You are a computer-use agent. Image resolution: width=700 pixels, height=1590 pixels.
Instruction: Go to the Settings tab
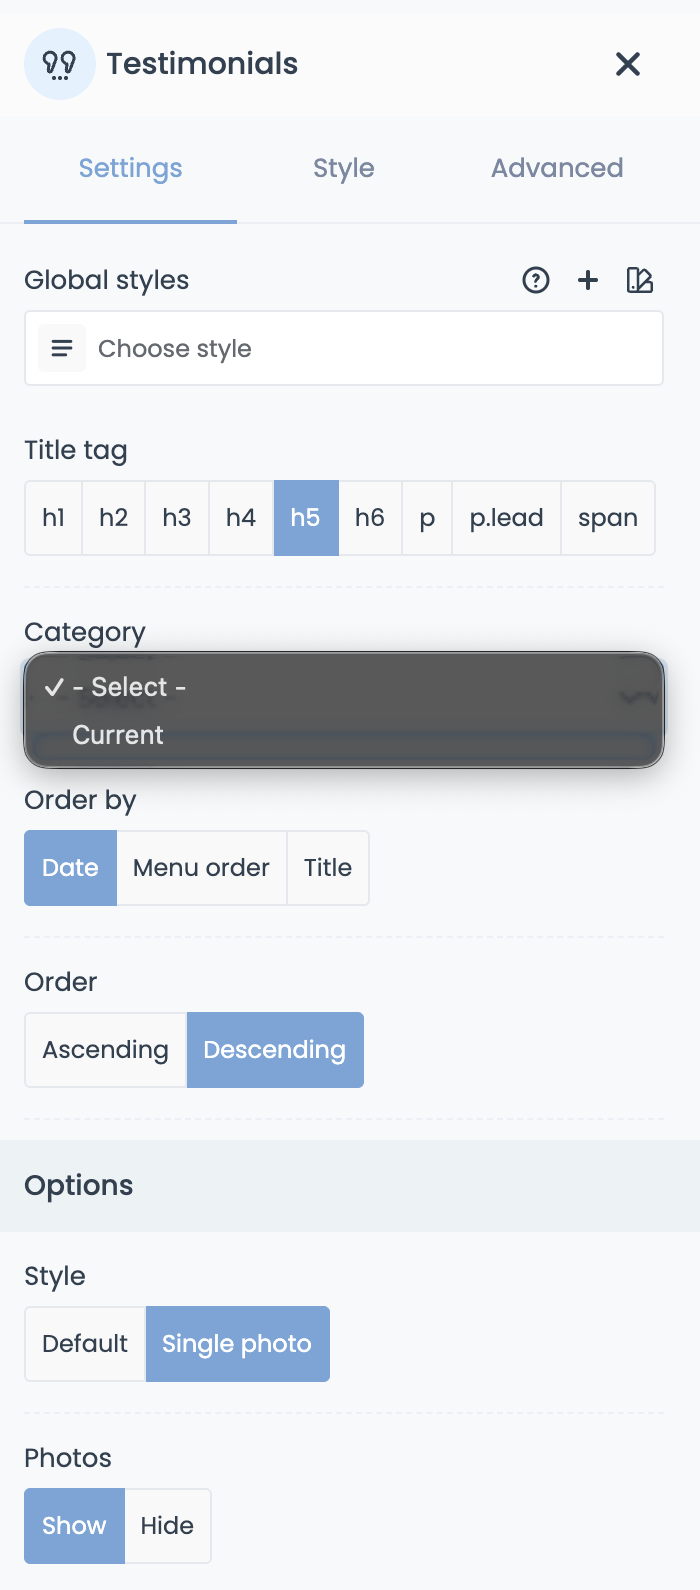click(131, 168)
